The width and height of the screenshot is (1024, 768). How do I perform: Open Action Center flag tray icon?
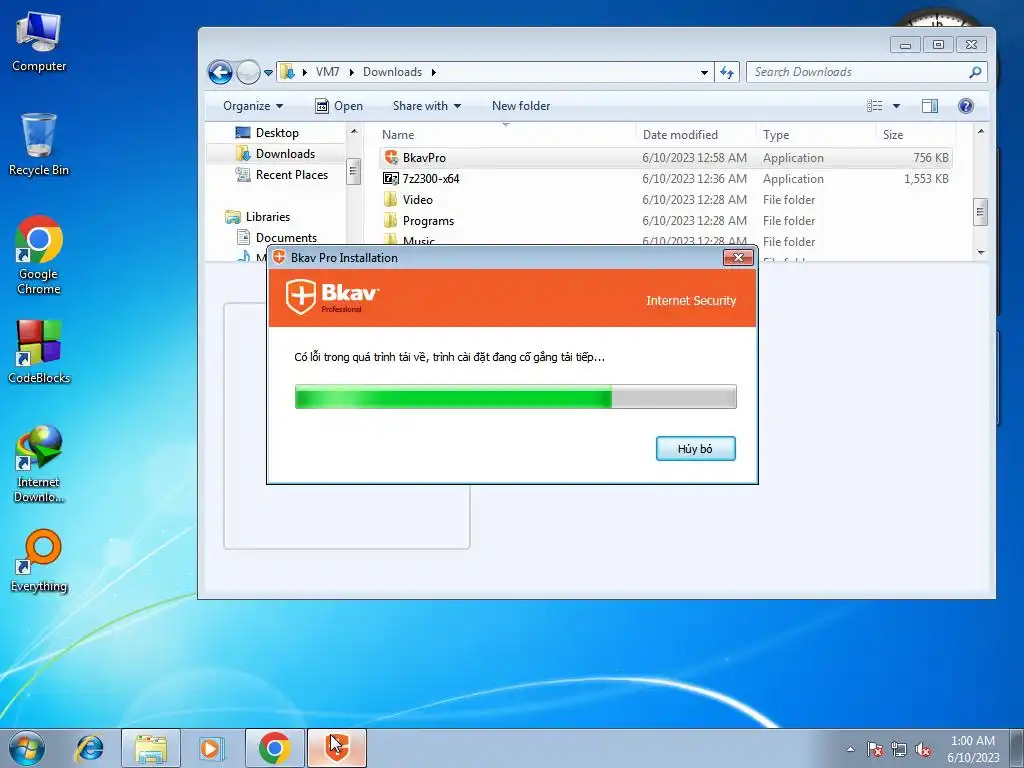[x=874, y=749]
